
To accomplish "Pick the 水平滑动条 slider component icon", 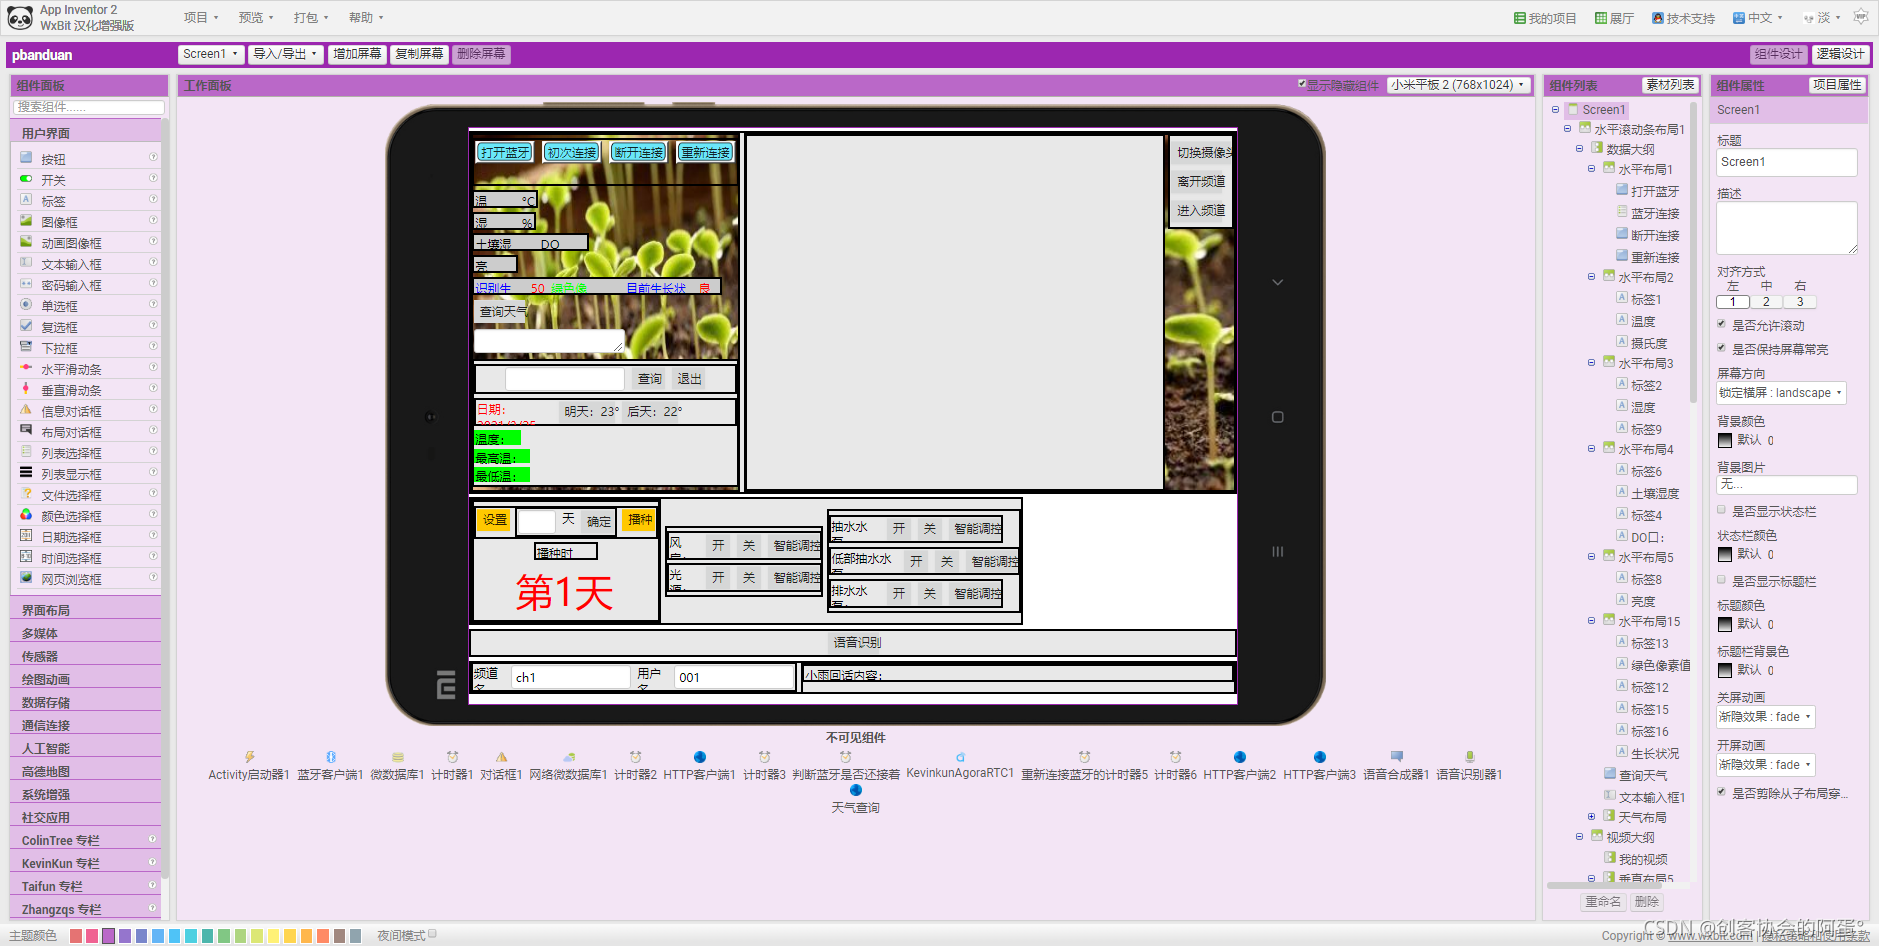I will 26,368.
